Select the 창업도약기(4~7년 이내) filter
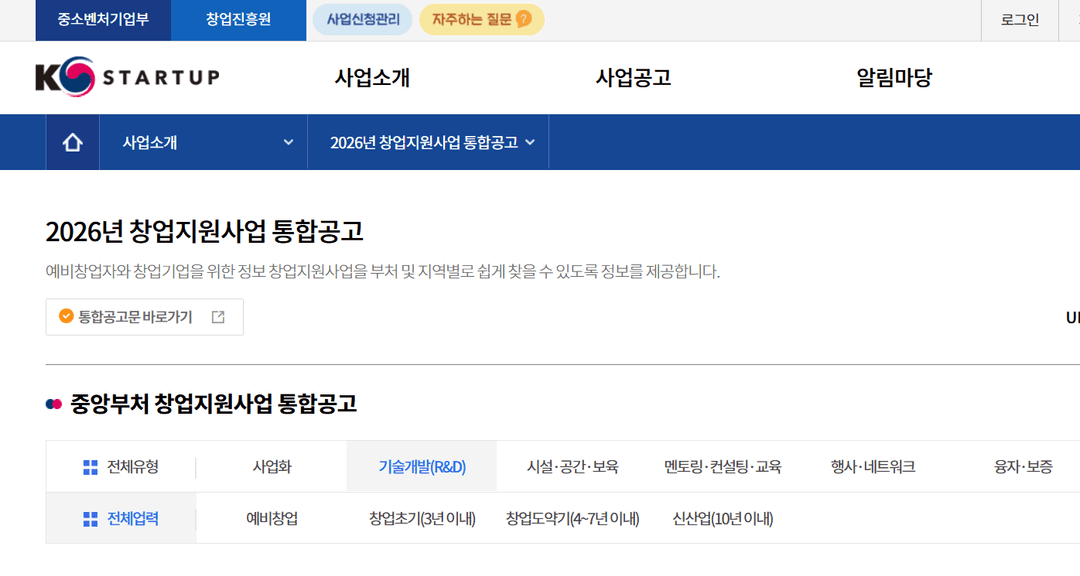1080x576 pixels. tap(572, 519)
